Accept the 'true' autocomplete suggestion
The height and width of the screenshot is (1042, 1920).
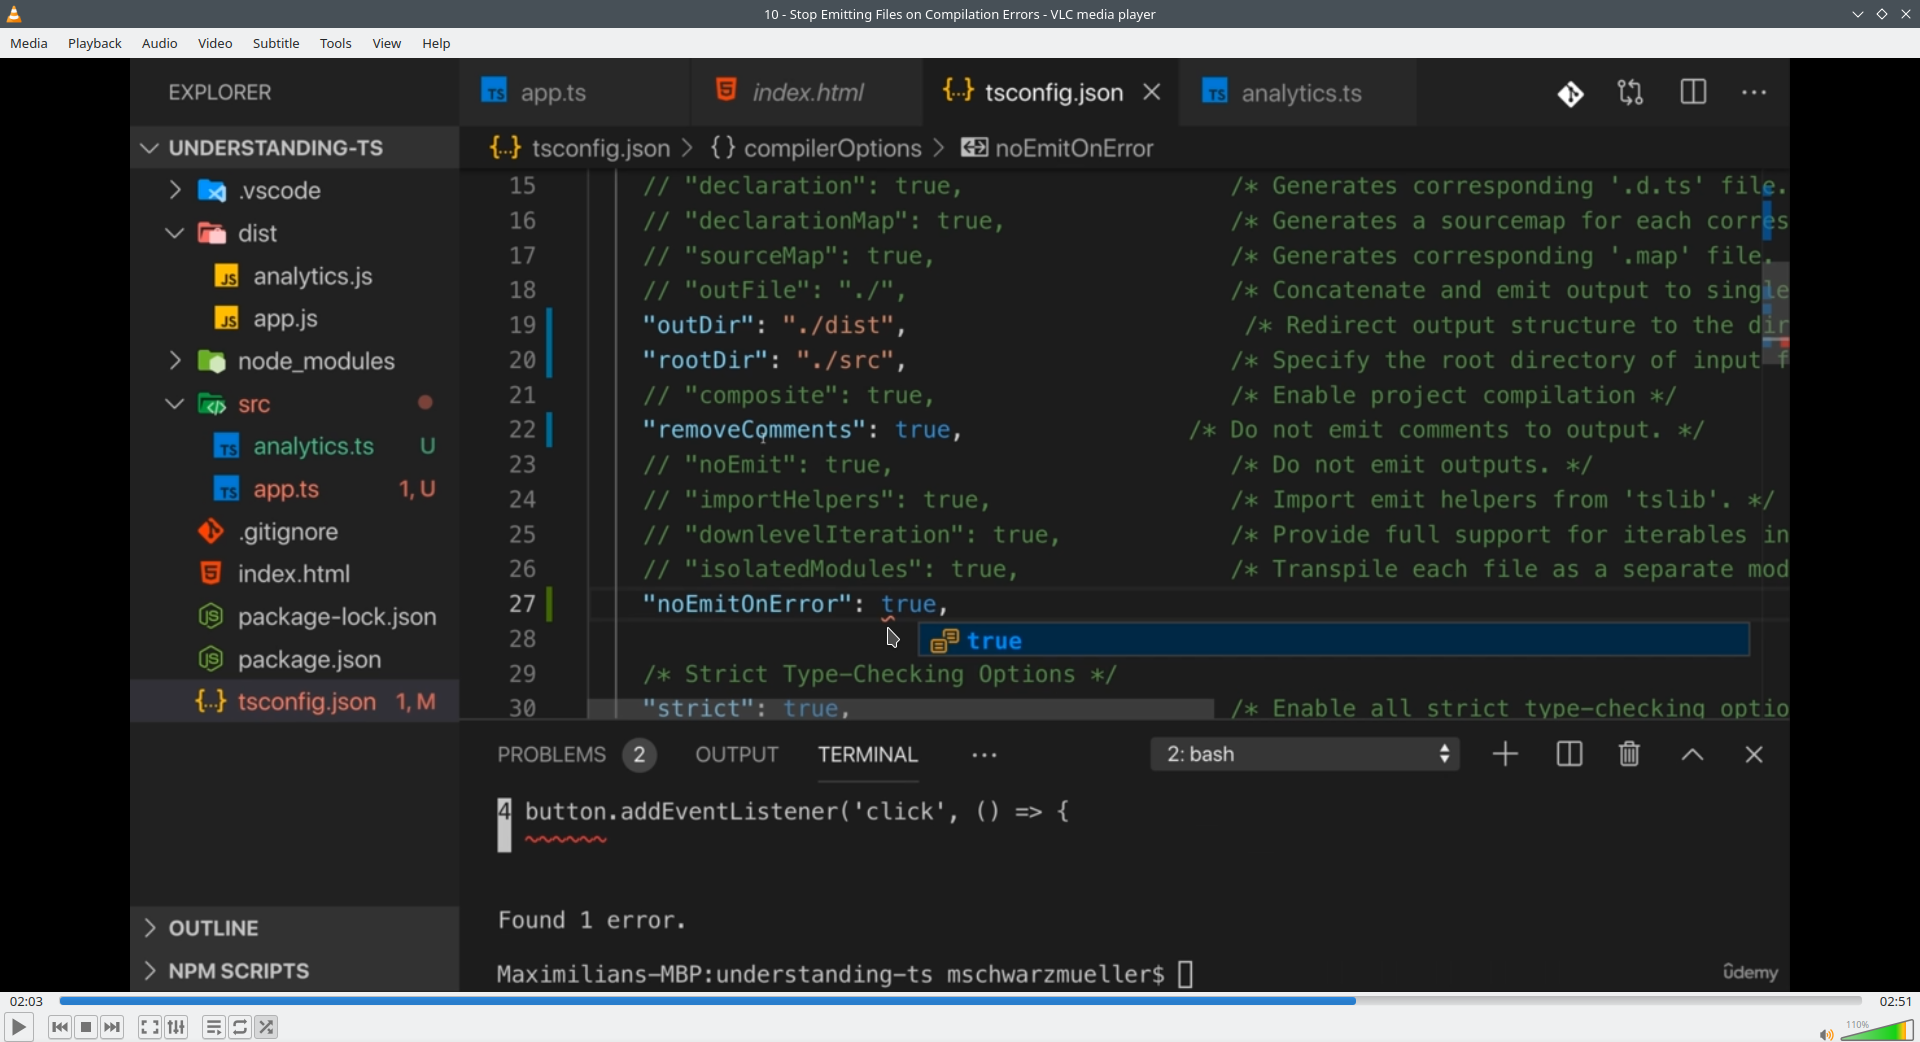[1334, 641]
